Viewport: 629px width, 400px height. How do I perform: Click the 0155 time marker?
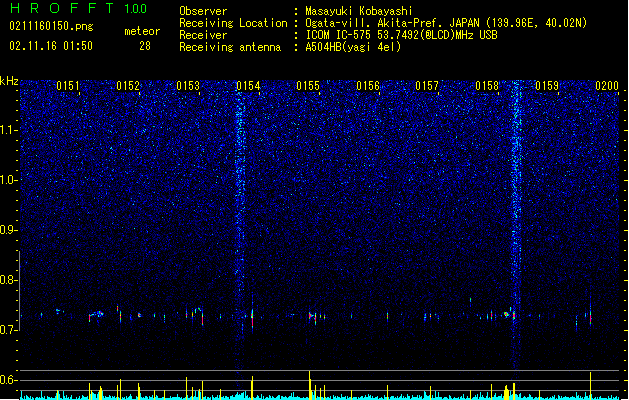point(308,86)
